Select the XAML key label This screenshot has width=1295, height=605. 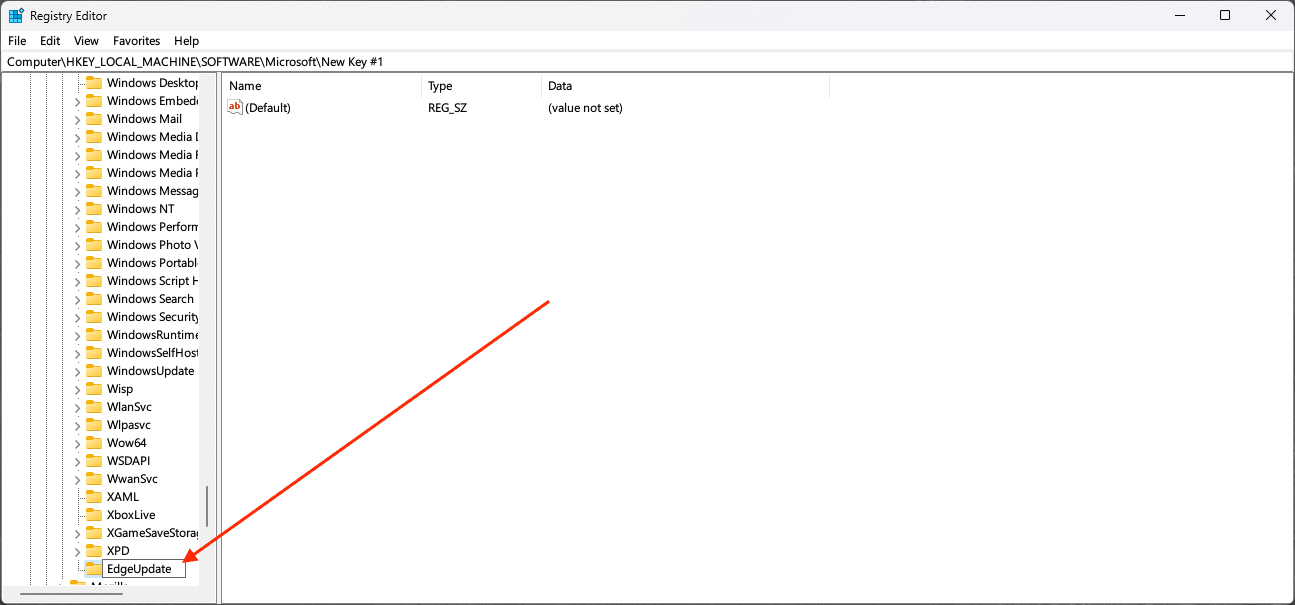[123, 497]
